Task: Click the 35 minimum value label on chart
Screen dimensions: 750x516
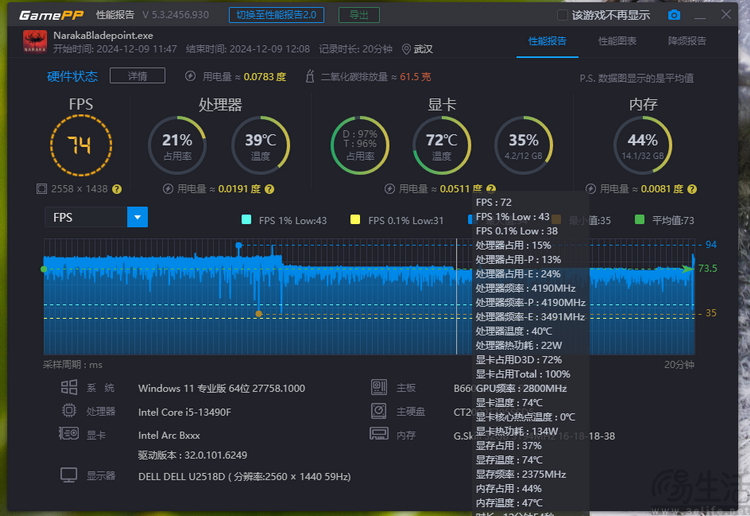Action: (711, 313)
